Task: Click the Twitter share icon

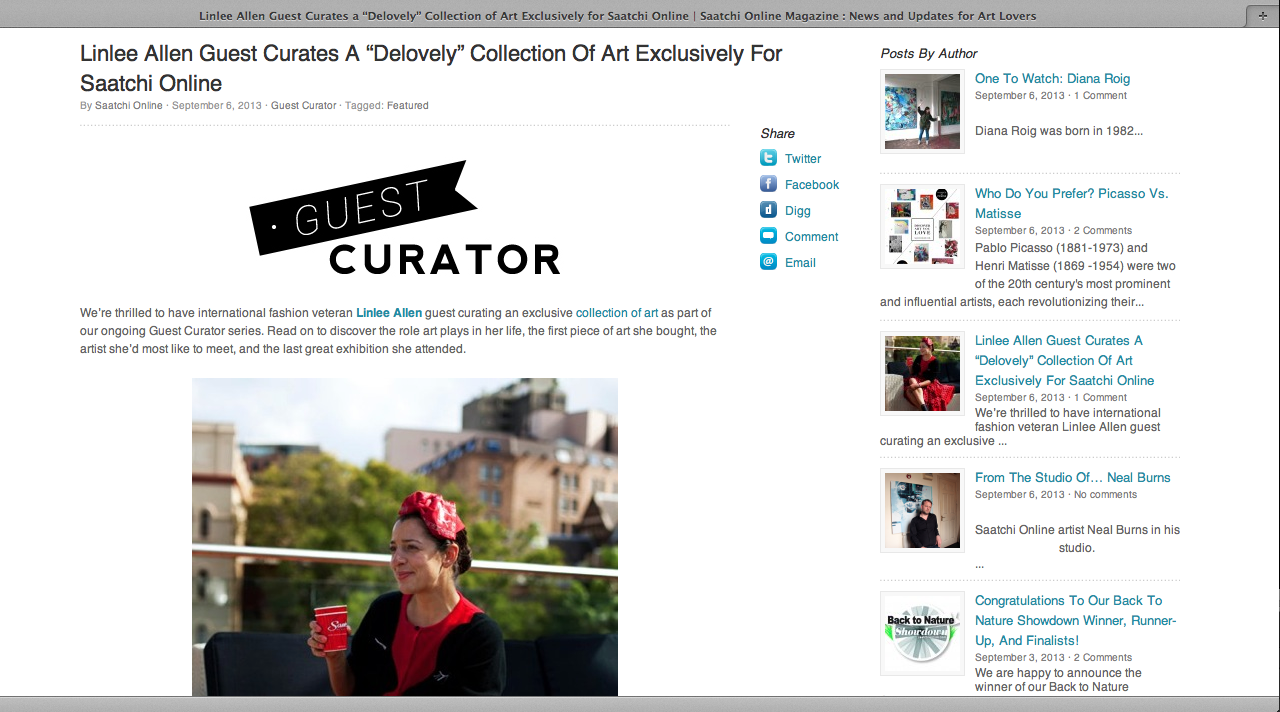Action: point(768,158)
